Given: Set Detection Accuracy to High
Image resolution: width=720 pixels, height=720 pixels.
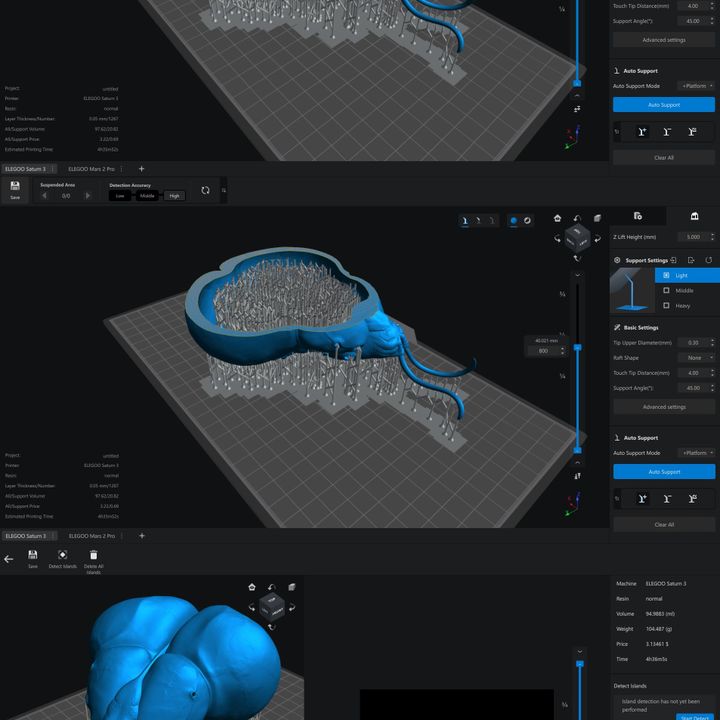Looking at the screenshot, I should tap(175, 196).
